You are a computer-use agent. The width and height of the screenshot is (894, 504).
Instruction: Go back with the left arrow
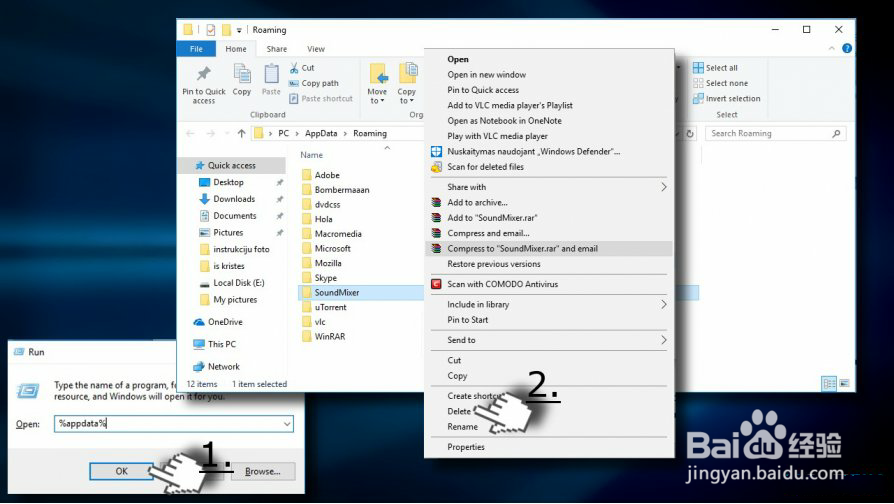click(x=190, y=133)
